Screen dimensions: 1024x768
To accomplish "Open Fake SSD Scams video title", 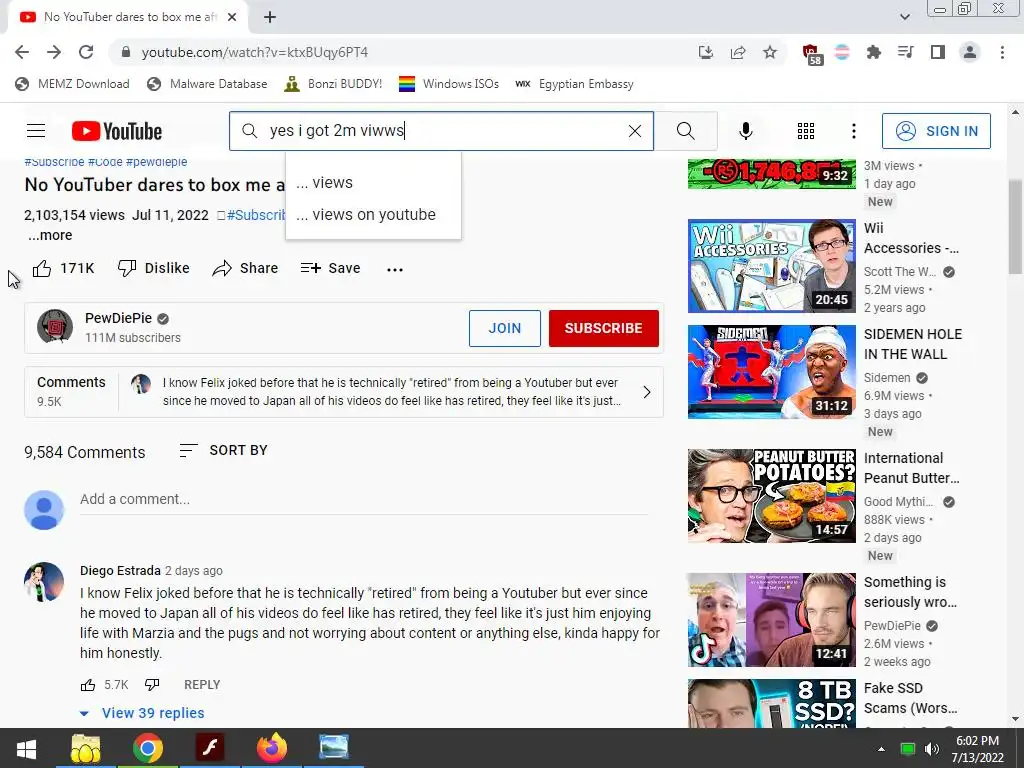I will pos(910,698).
